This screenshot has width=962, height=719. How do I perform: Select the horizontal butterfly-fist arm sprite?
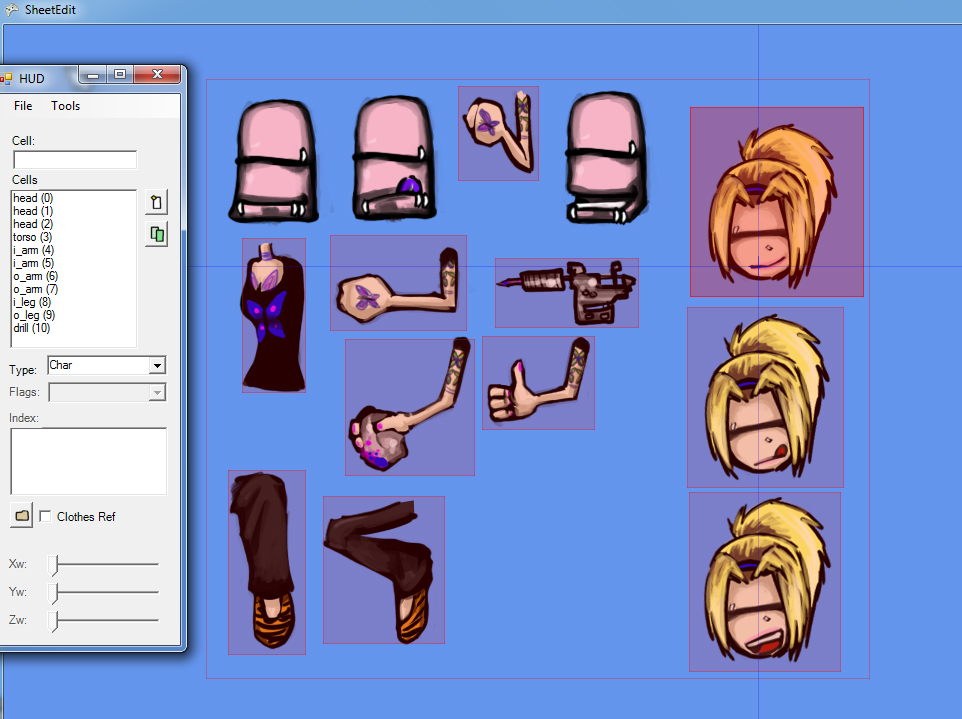398,283
